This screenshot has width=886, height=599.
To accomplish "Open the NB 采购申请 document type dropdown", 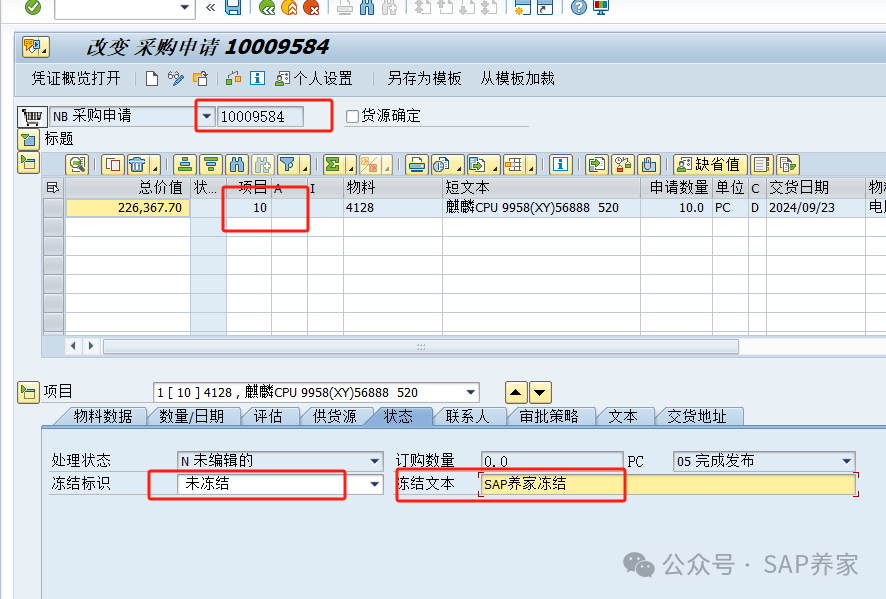I will [x=206, y=116].
